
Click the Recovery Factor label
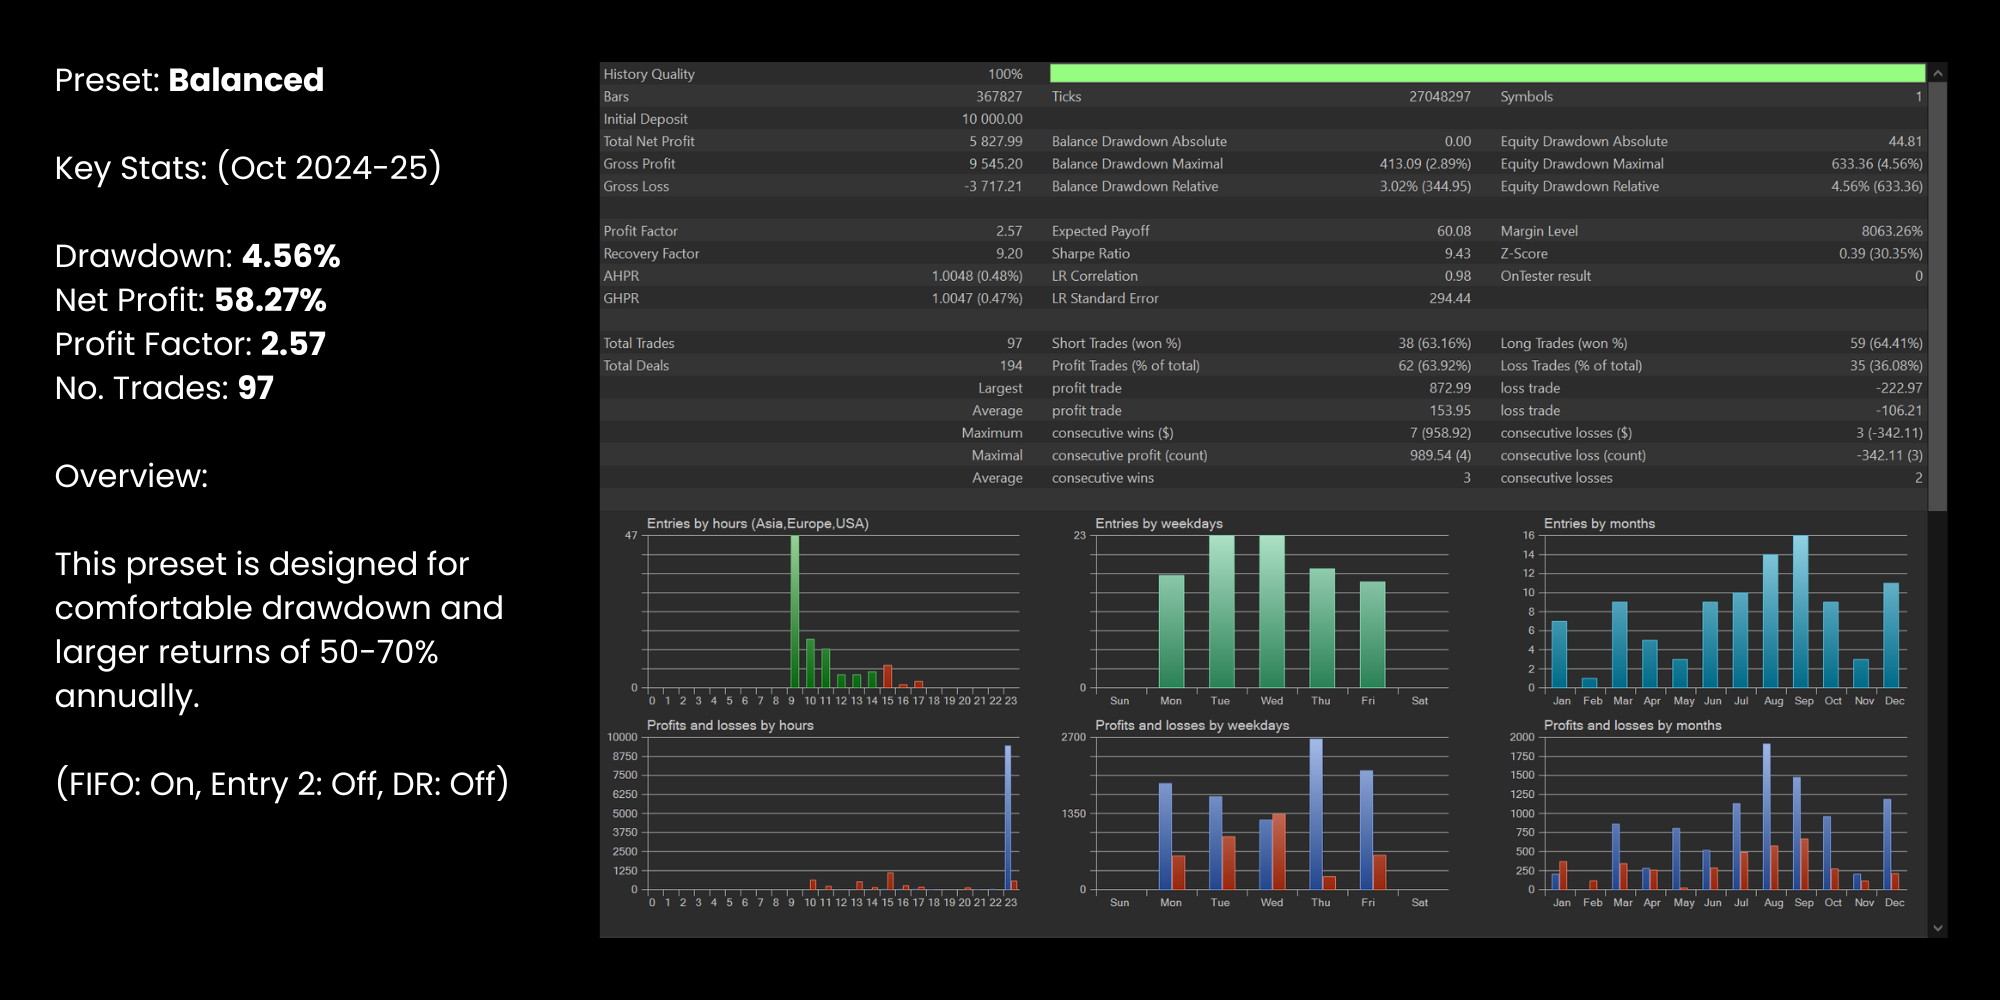(651, 254)
